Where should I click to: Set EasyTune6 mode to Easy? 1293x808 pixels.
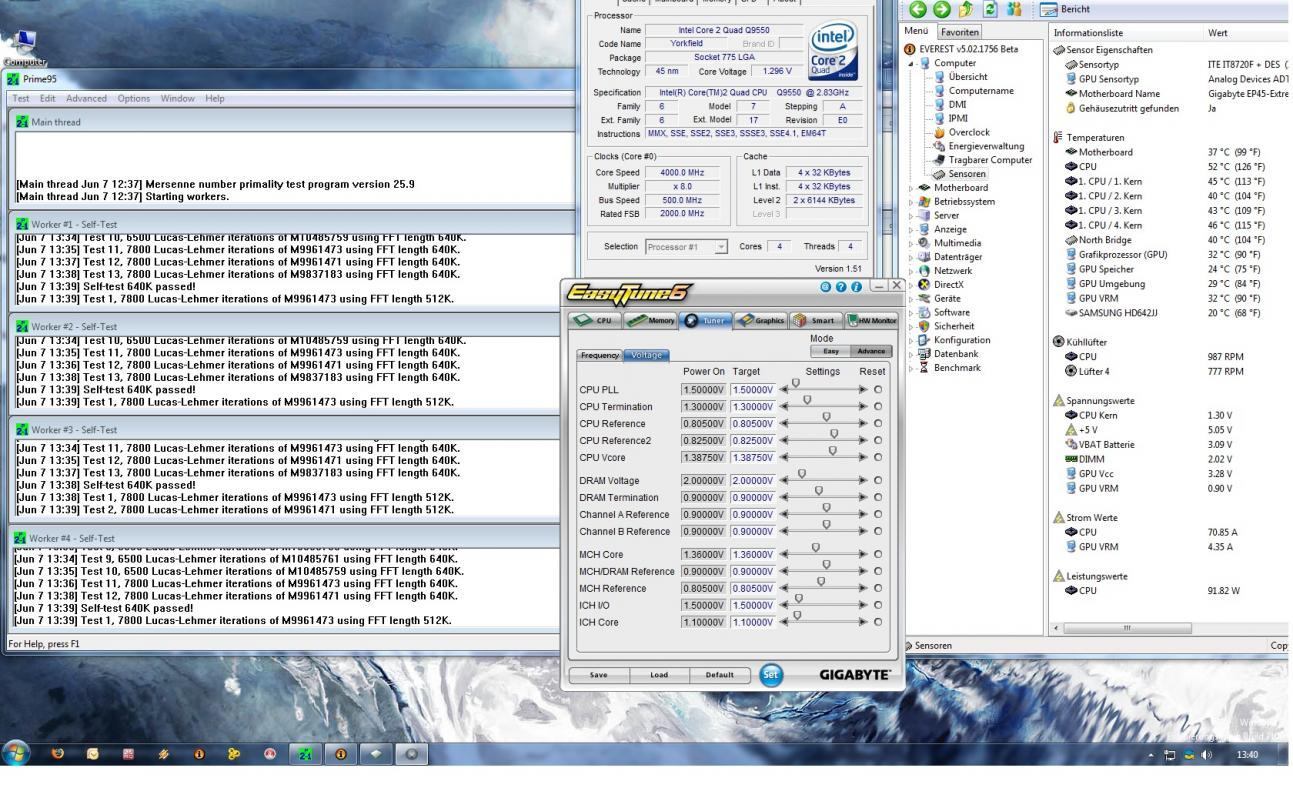click(x=831, y=351)
